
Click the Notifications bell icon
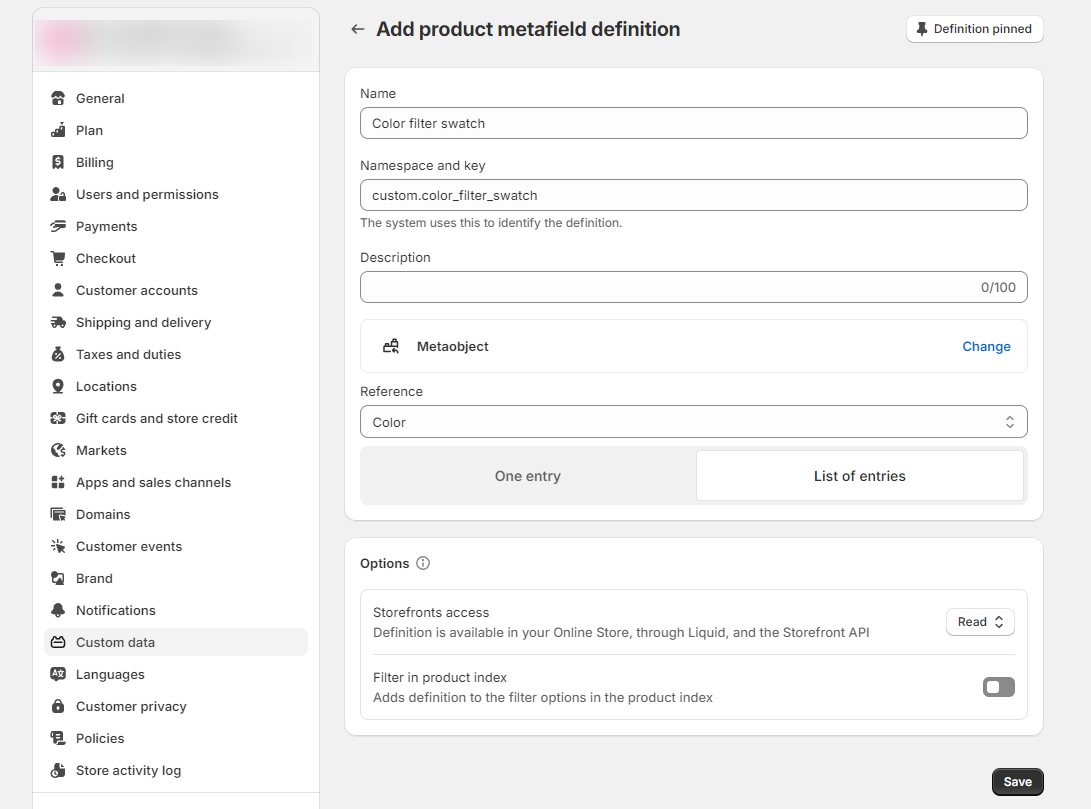point(58,610)
